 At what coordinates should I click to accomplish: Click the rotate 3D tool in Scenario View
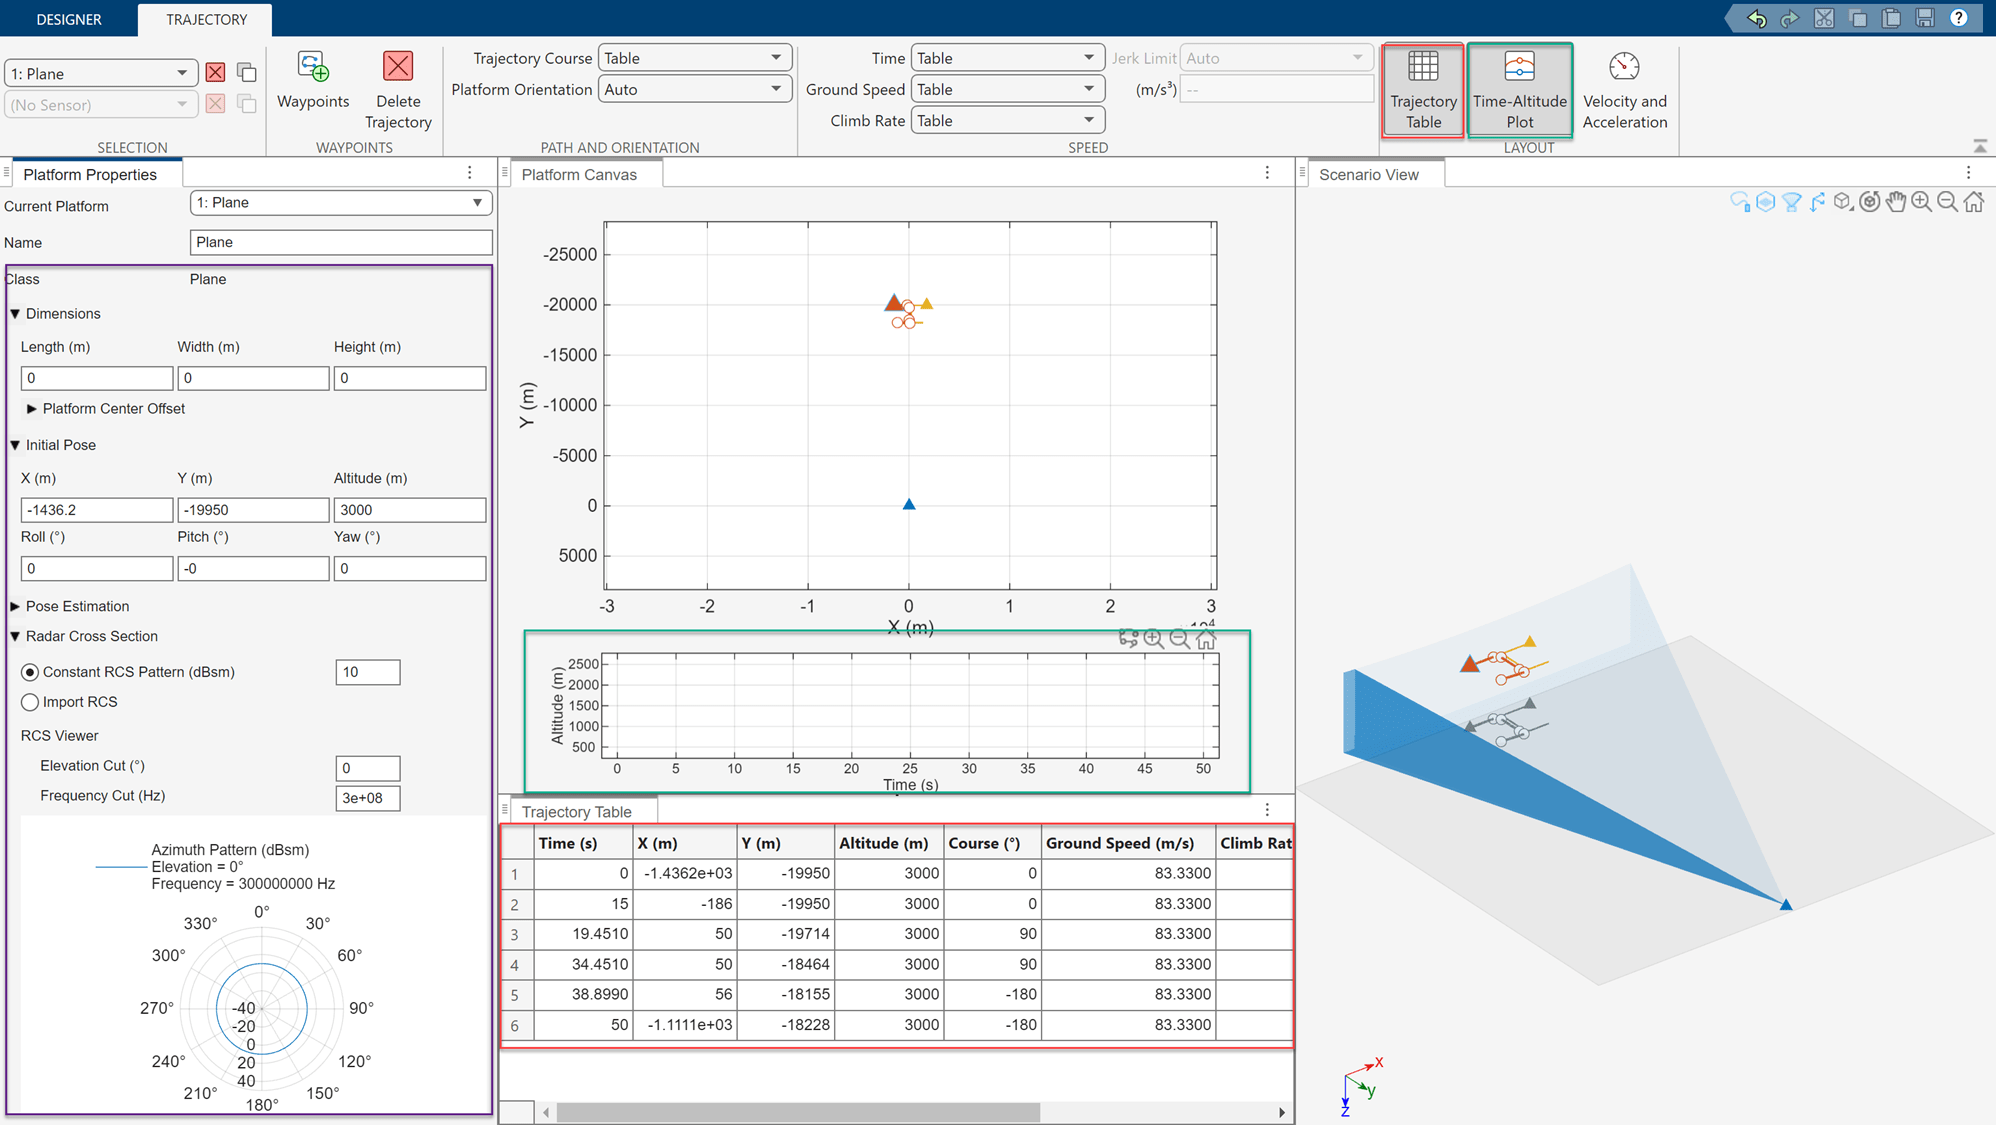[1869, 202]
